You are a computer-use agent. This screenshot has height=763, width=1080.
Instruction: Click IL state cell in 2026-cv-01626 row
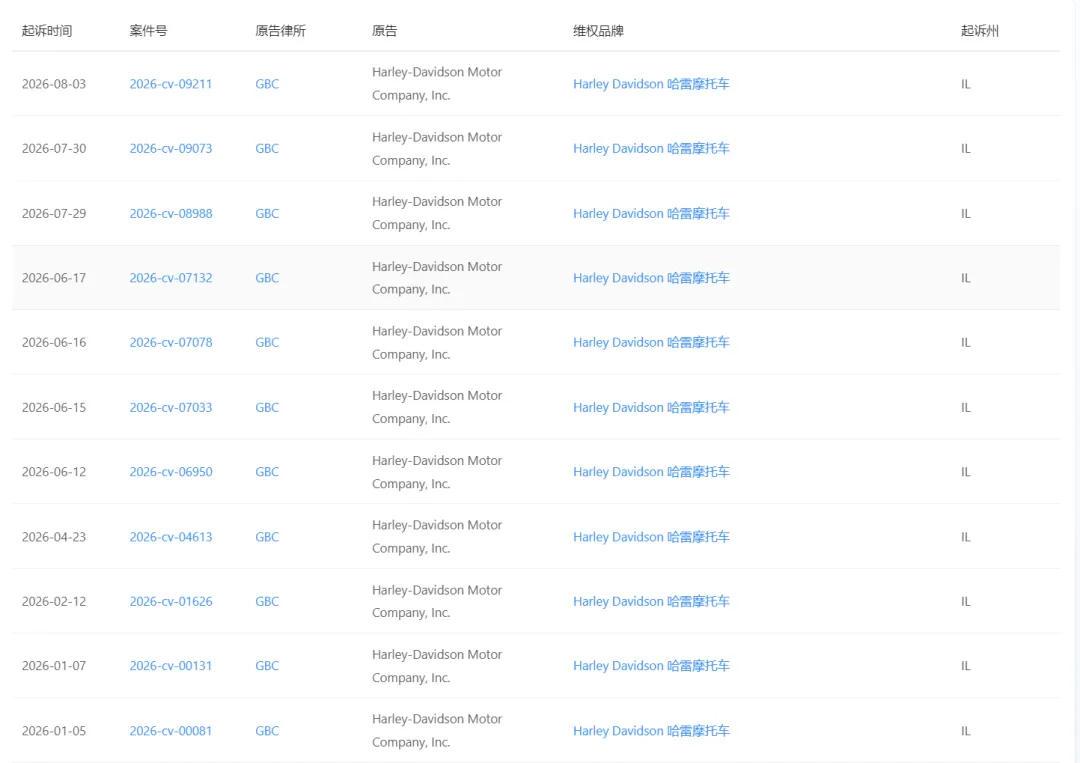pos(966,601)
